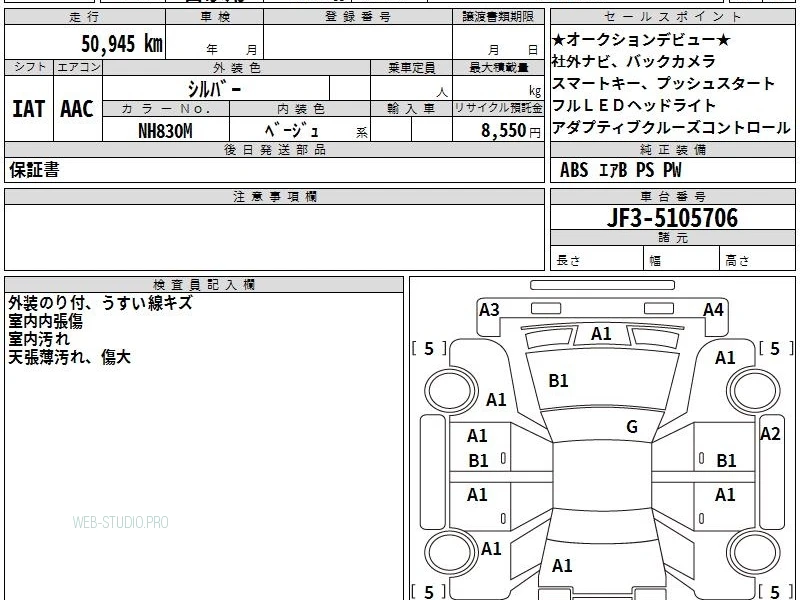The height and width of the screenshot is (600, 800).
Task: Select the アダプティブクルーズコントロール line
Action: (671, 128)
